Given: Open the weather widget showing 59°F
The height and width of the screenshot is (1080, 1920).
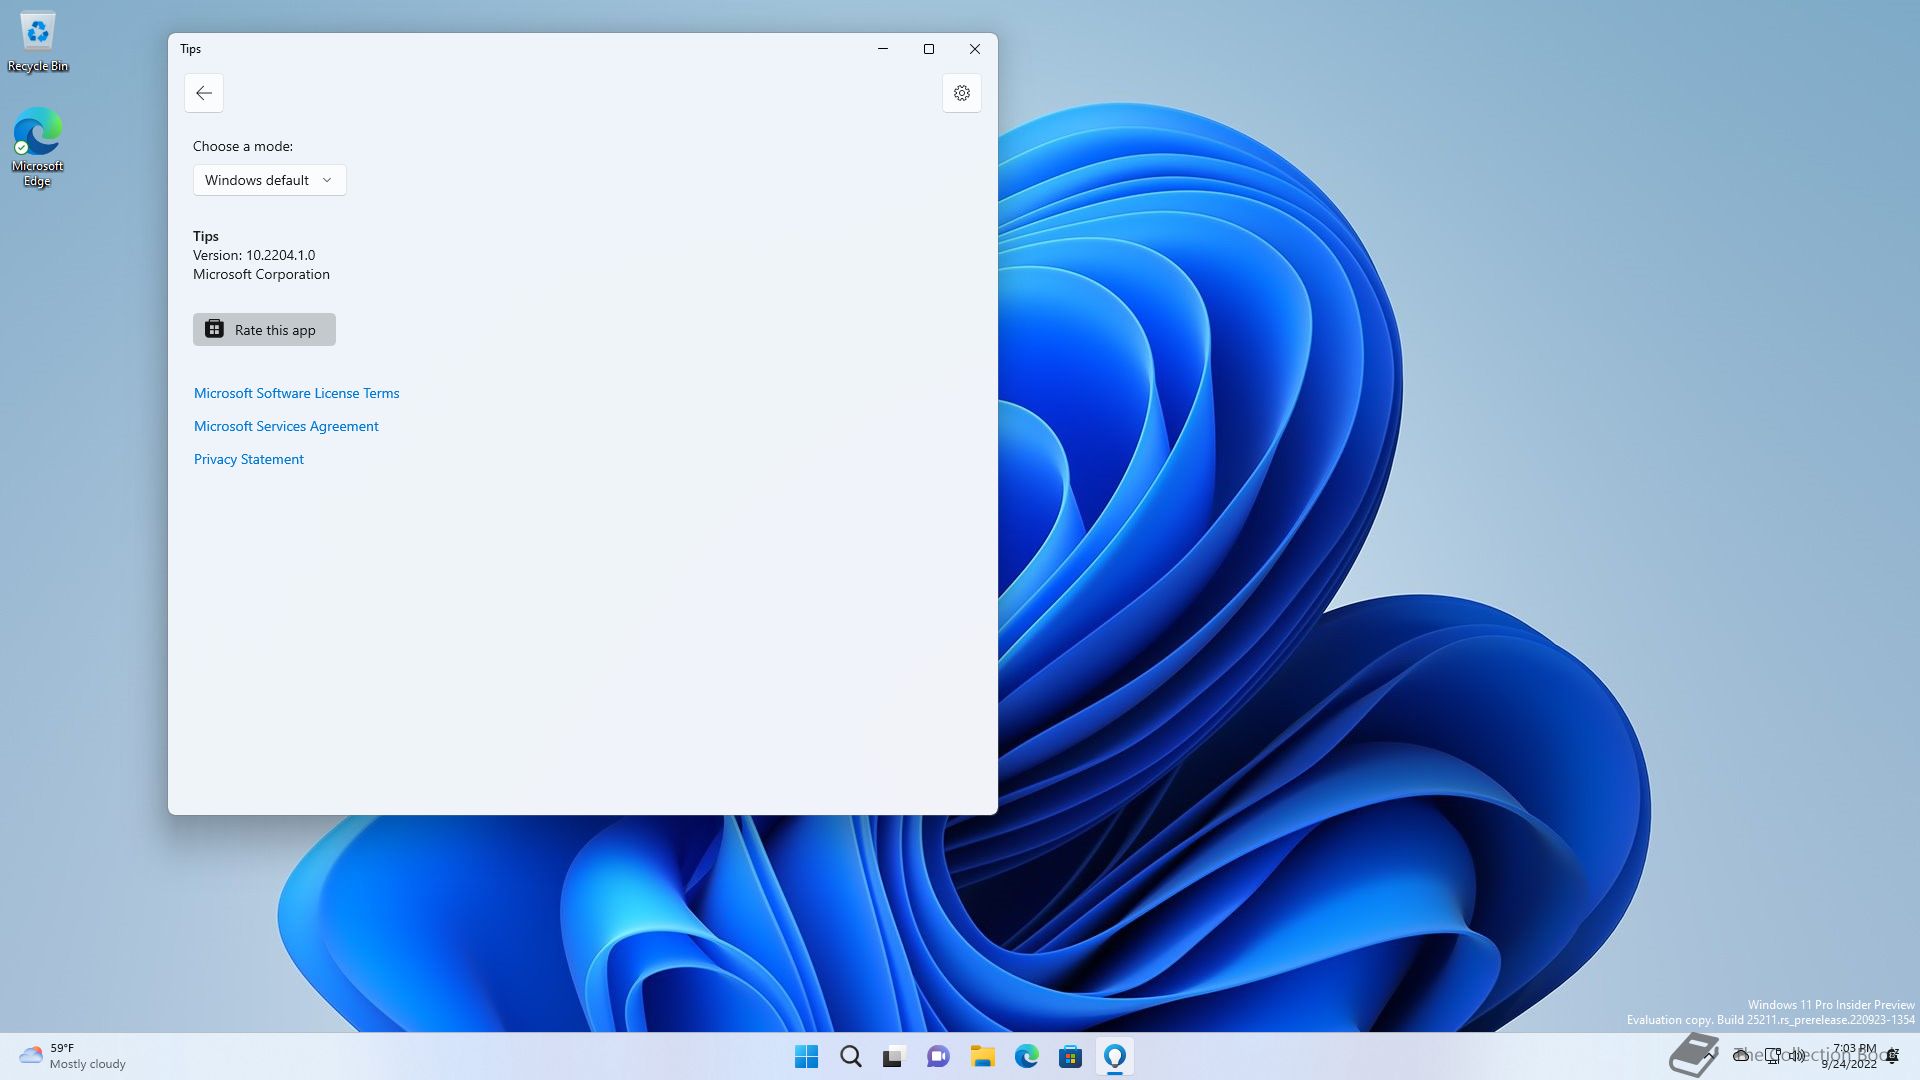Looking at the screenshot, I should click(x=72, y=1056).
